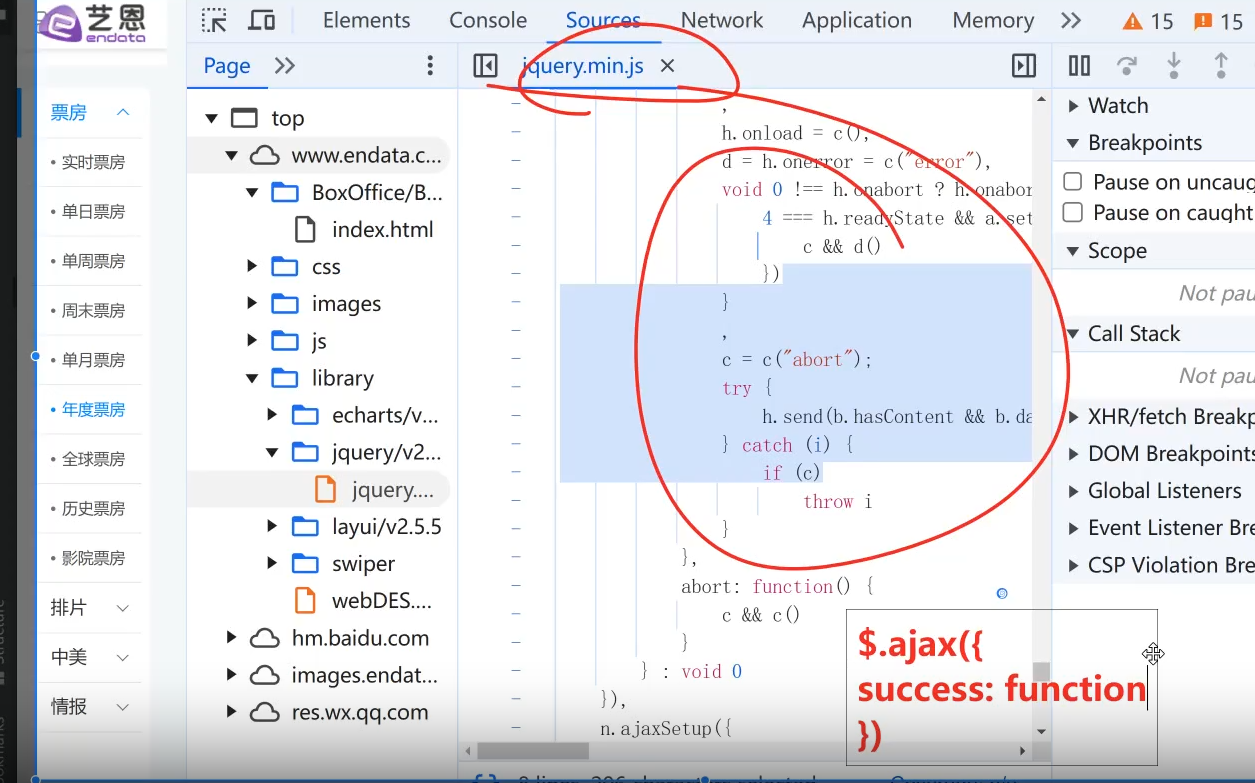Toggle the device toolbar icon
The height and width of the screenshot is (783, 1255).
262,20
